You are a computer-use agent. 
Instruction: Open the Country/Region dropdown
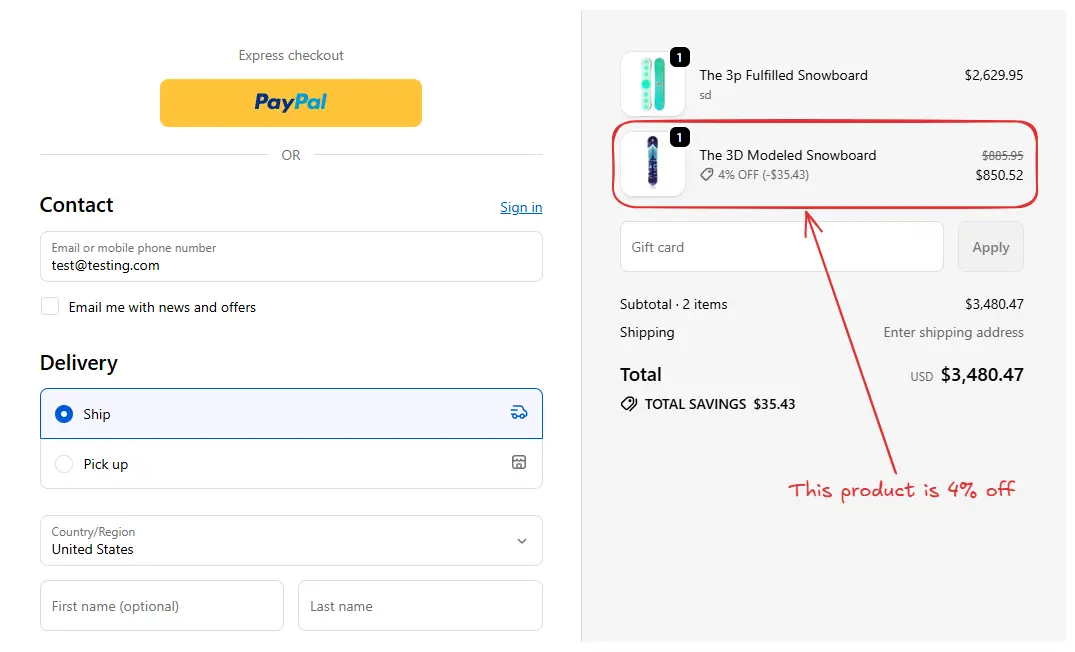click(290, 541)
